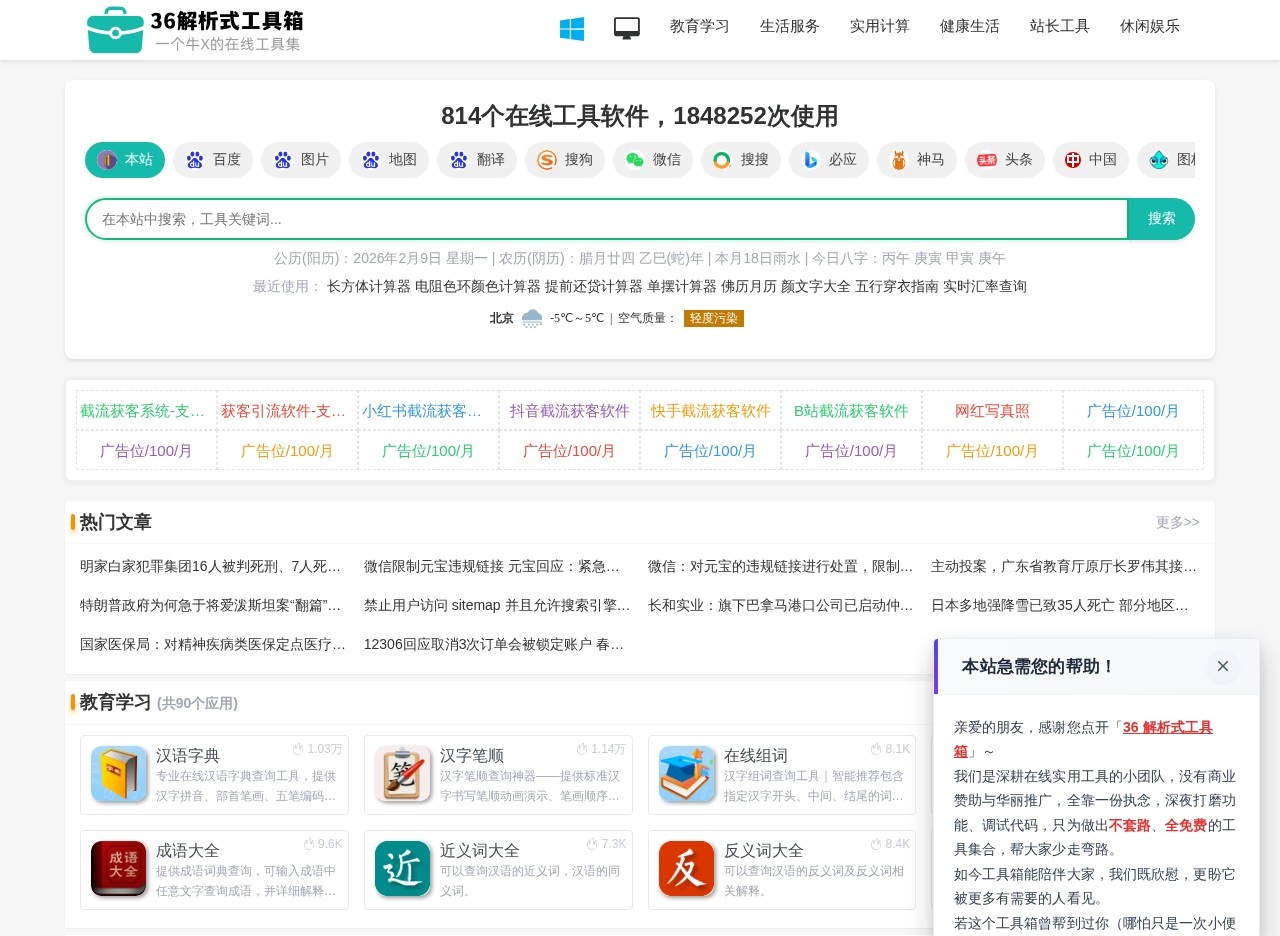Click the 近义词大全 synonyms tool icon
1280x936 pixels.
coord(402,869)
